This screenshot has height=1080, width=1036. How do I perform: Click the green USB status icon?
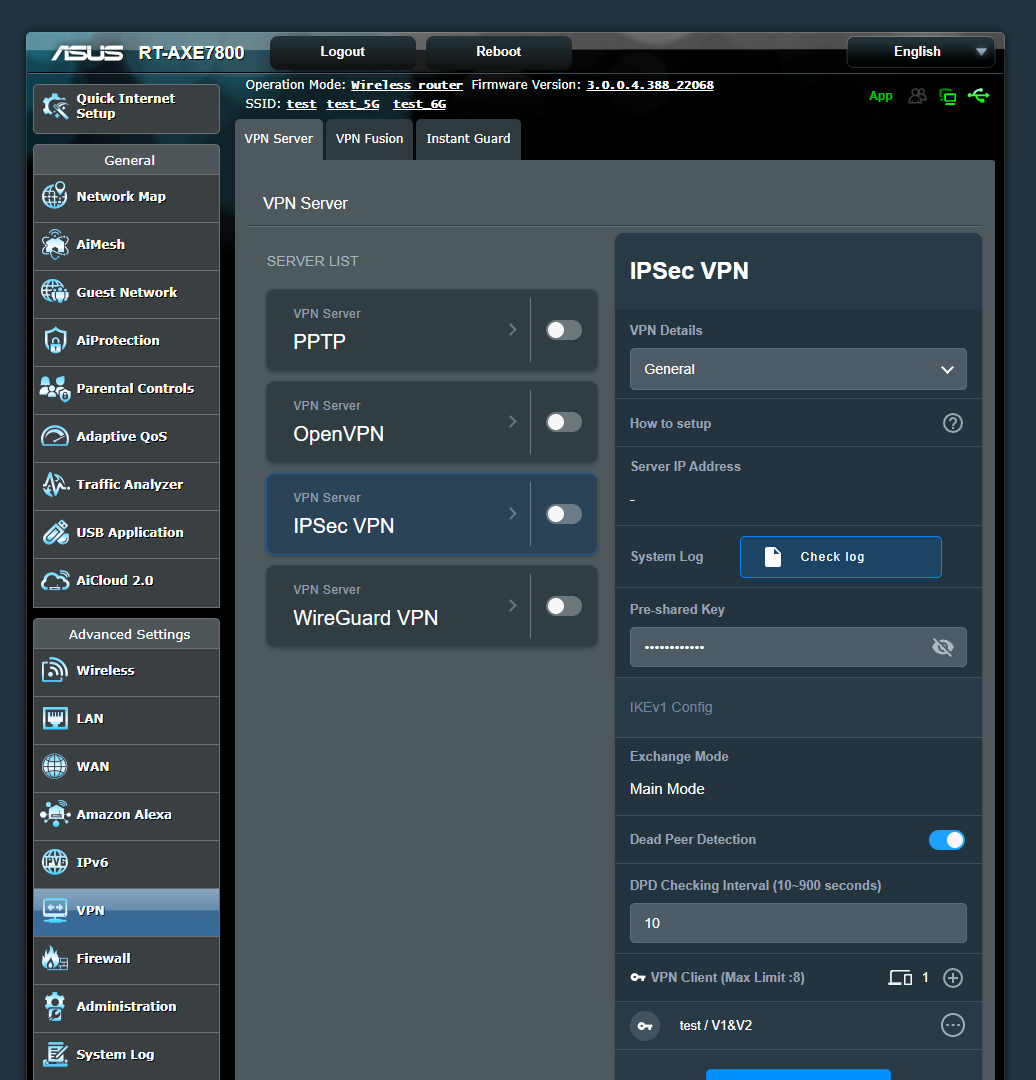978,96
